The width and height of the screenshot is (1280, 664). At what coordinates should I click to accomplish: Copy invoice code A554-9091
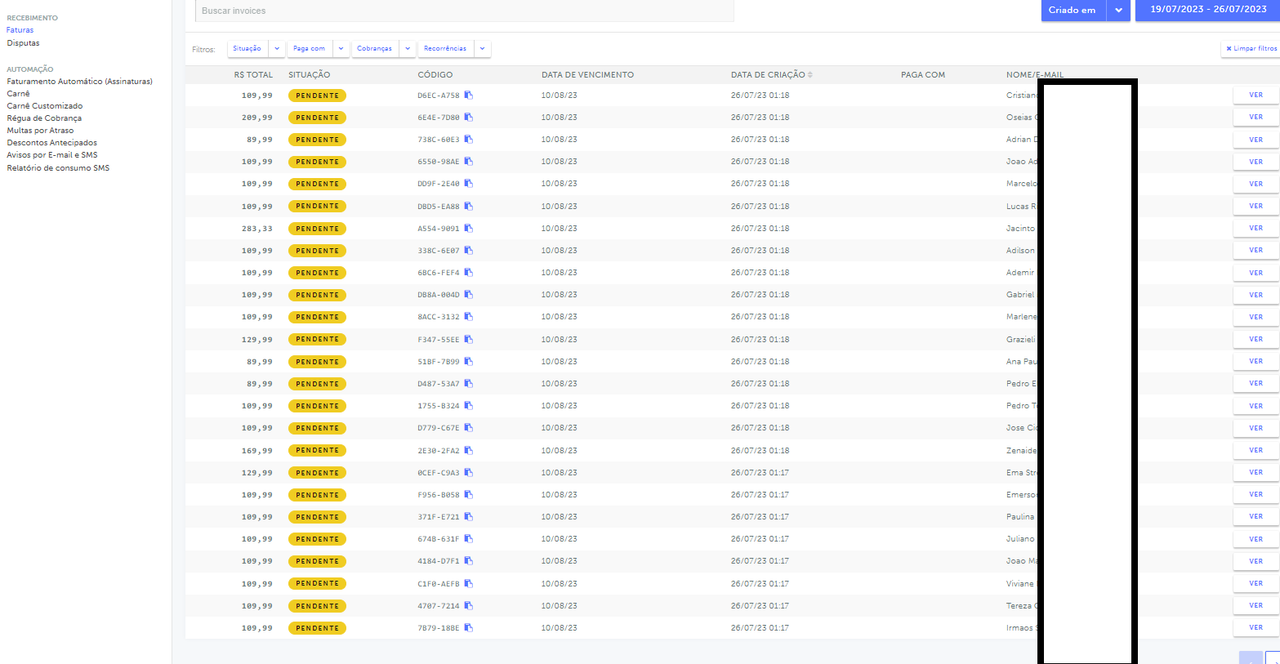(469, 228)
